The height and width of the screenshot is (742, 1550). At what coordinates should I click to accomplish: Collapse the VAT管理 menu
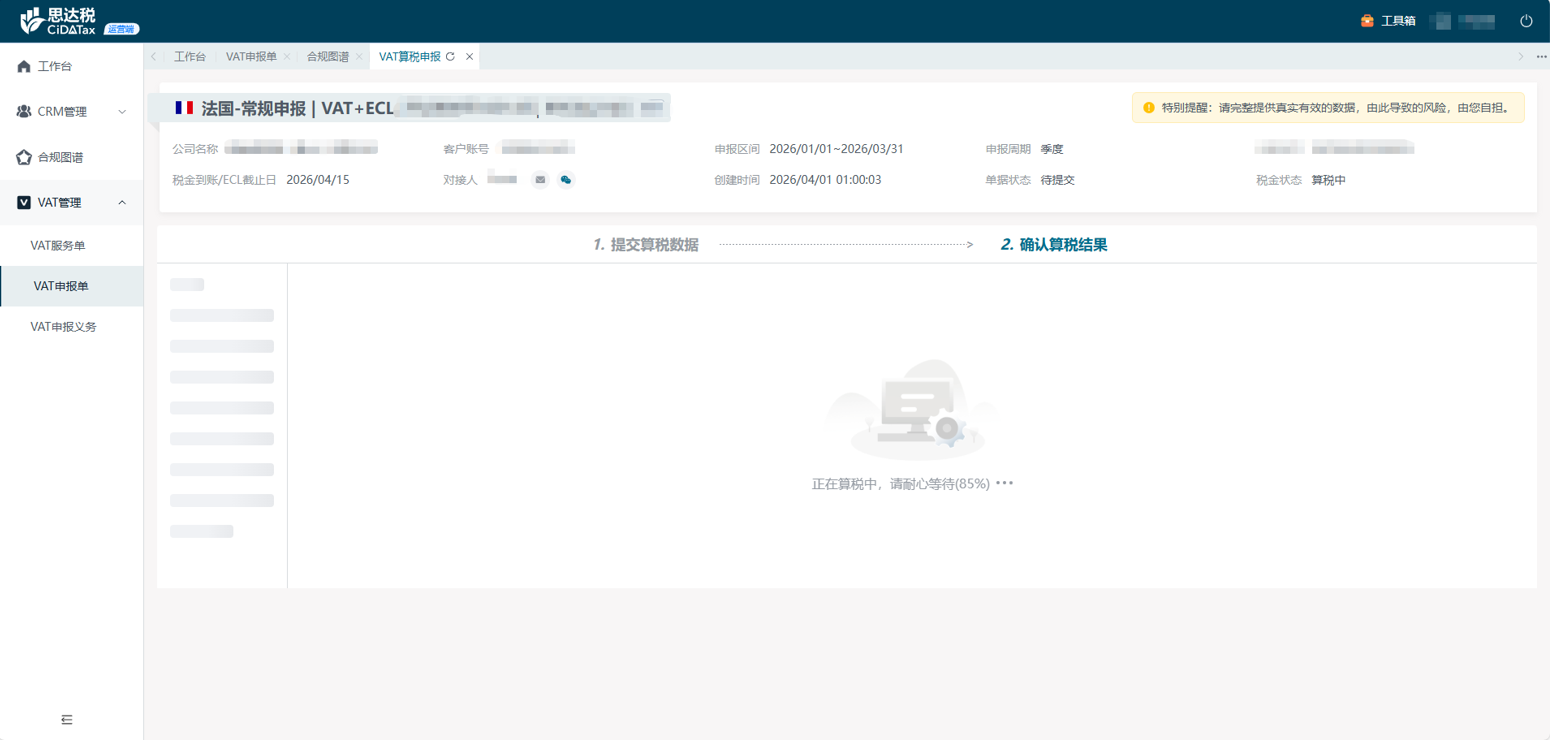tap(71, 203)
